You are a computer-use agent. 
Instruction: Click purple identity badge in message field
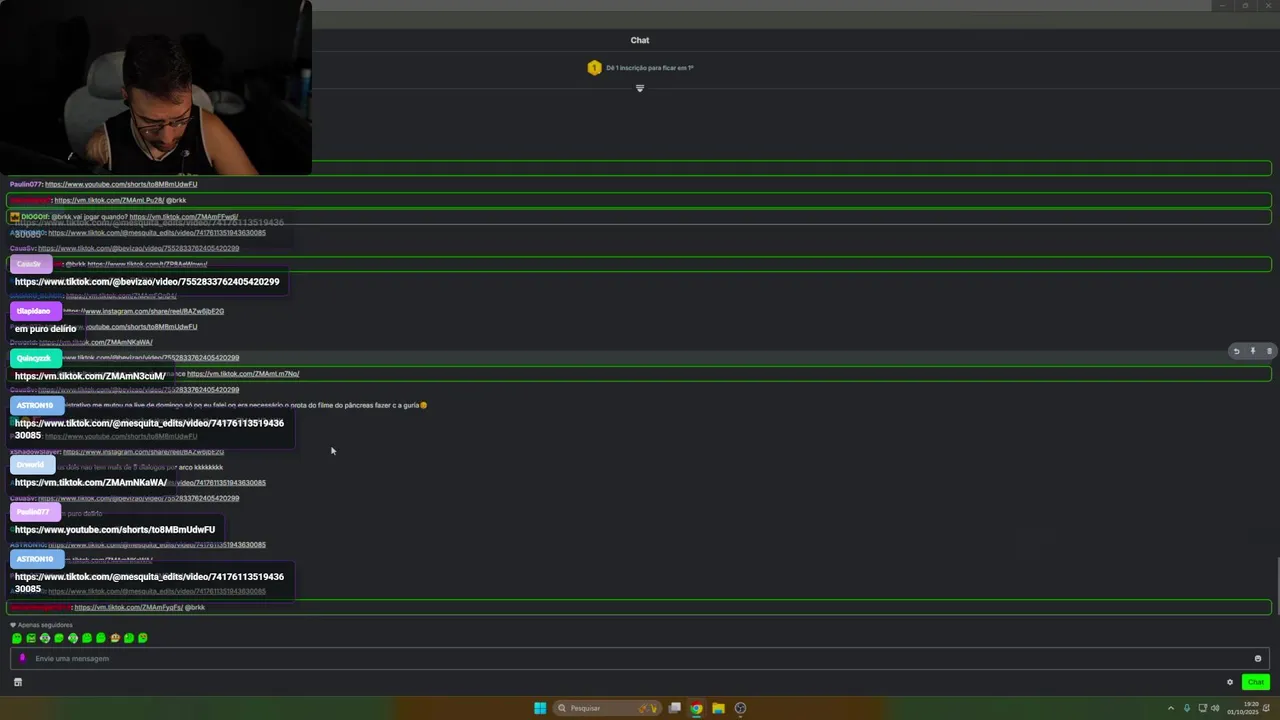(x=22, y=658)
